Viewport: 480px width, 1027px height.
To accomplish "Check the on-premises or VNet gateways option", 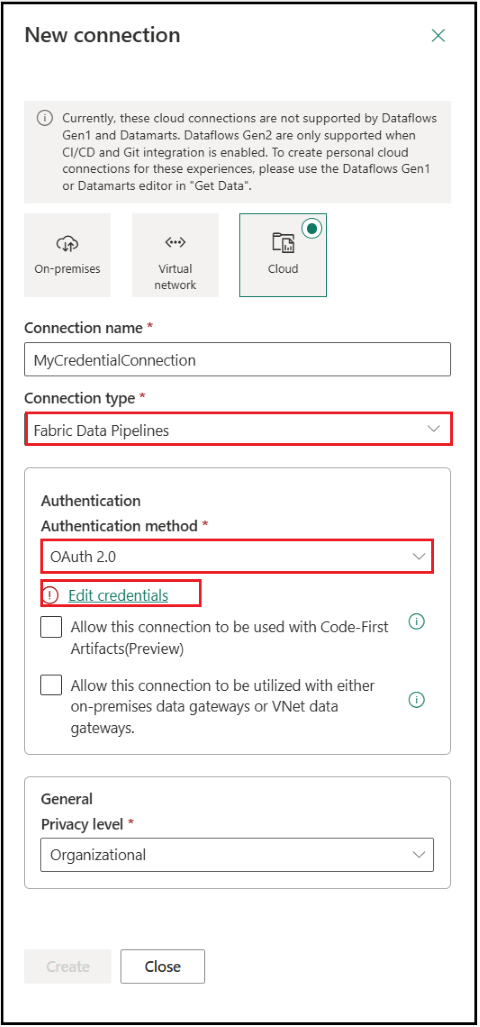I will [x=51, y=686].
